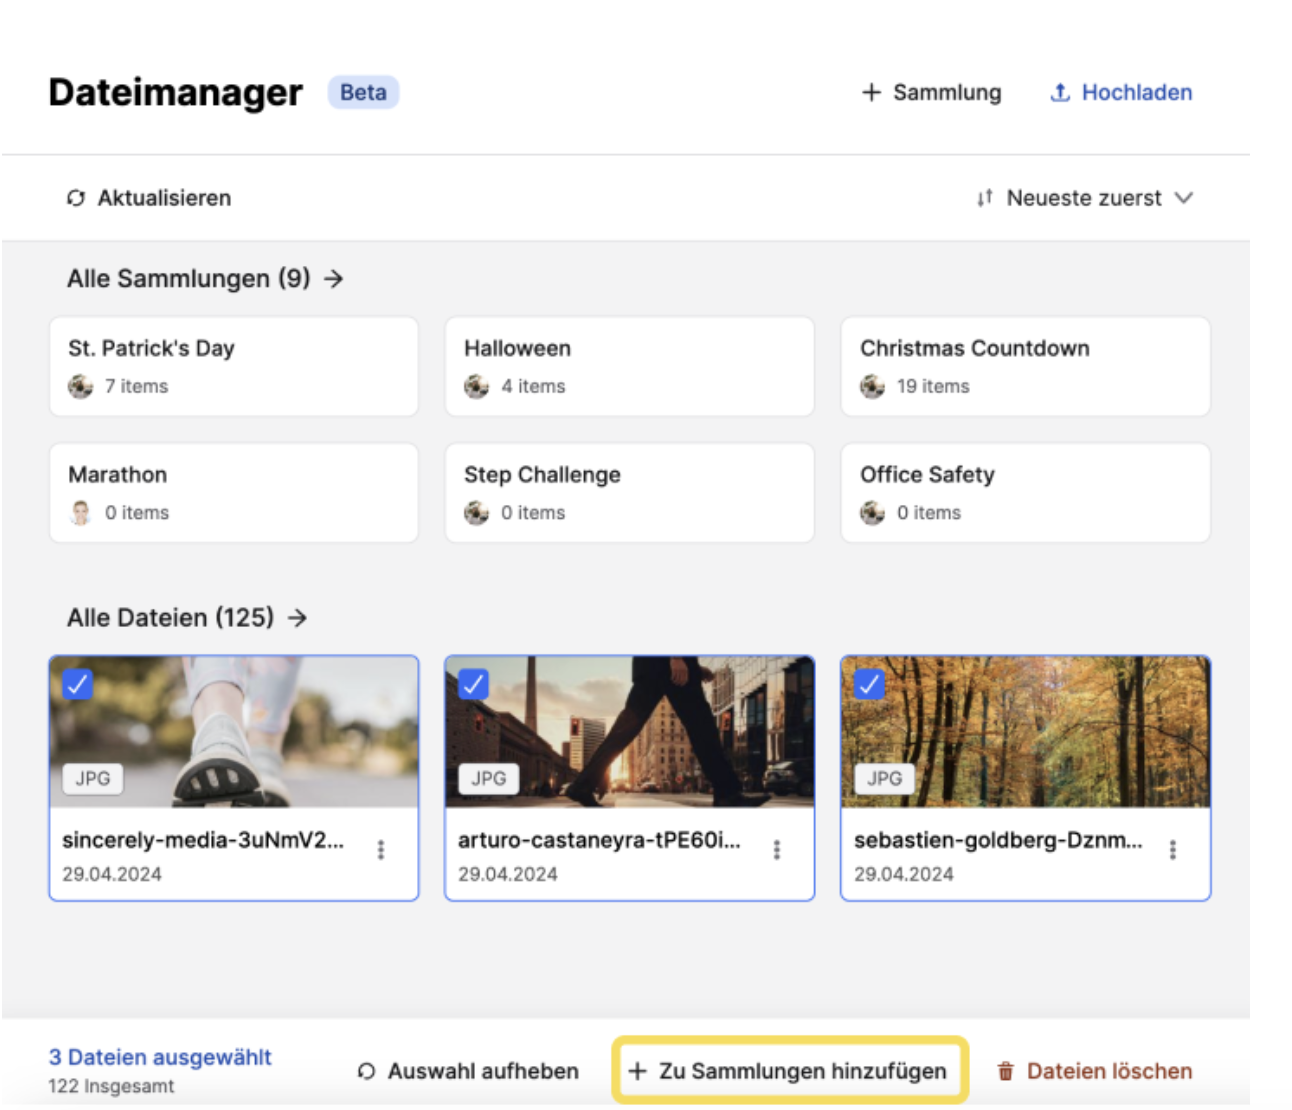Open the Christmas Countdown collection
Screen dimensions: 1292x1110
point(1026,366)
